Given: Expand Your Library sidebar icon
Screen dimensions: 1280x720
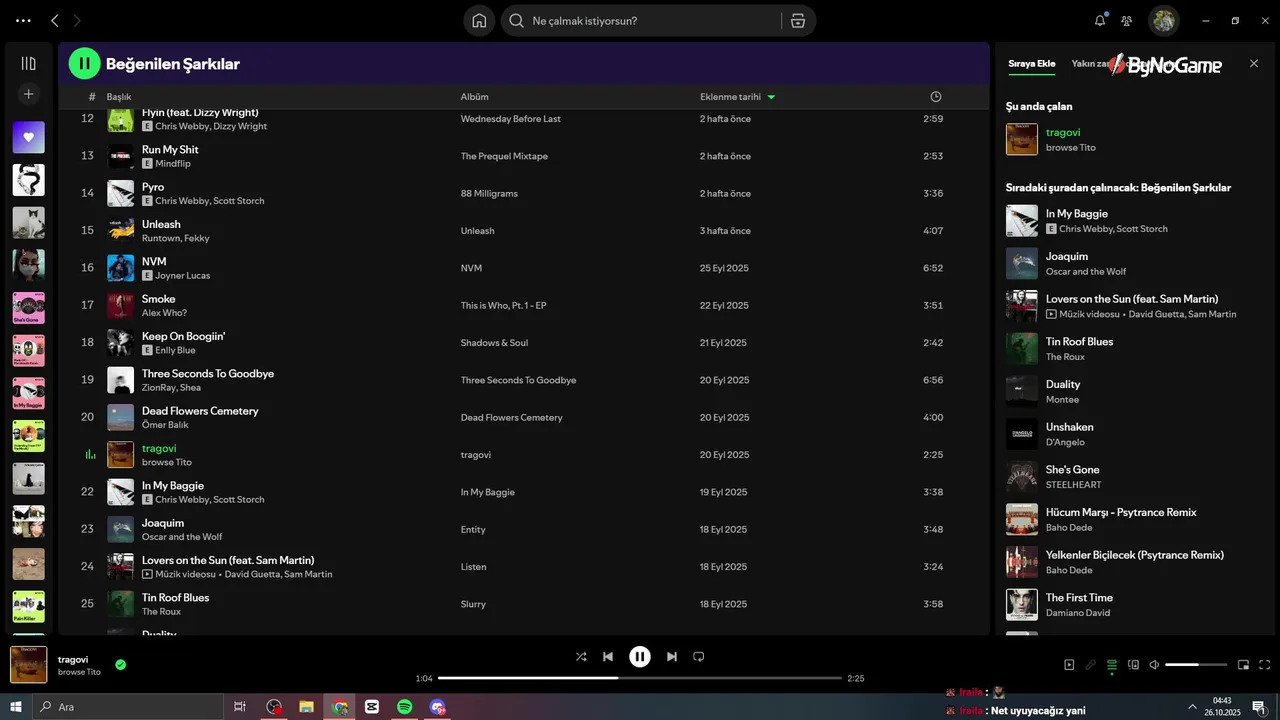Looking at the screenshot, I should coord(28,63).
